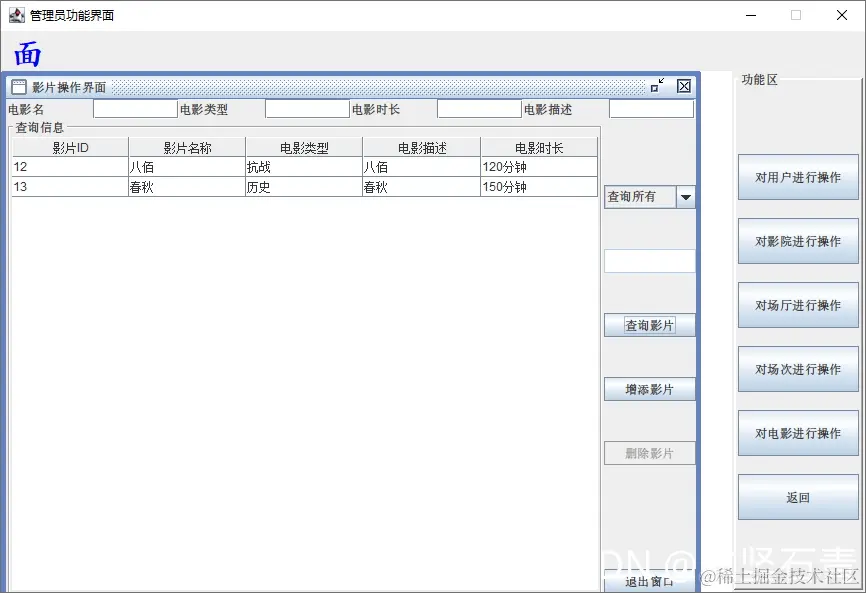Image resolution: width=866 pixels, height=593 pixels.
Task: Click the 影片名称 column header
Action: tap(187, 147)
